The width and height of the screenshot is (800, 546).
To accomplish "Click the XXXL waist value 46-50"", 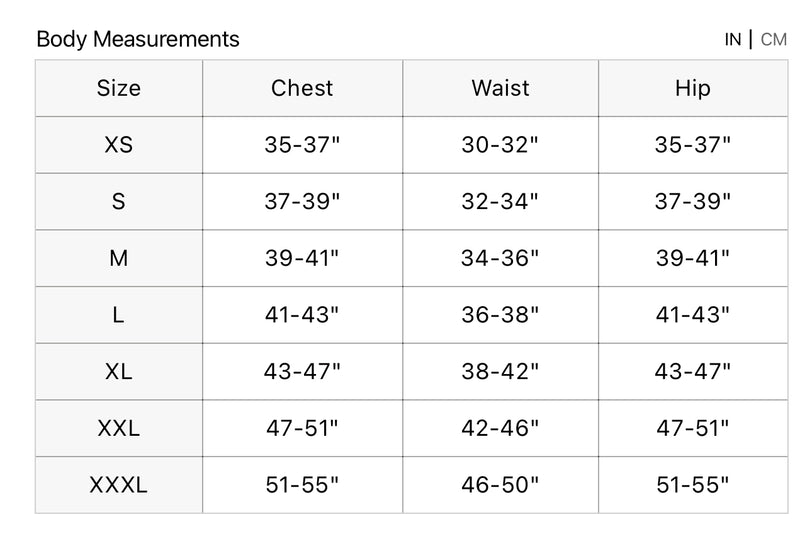I will coord(500,486).
